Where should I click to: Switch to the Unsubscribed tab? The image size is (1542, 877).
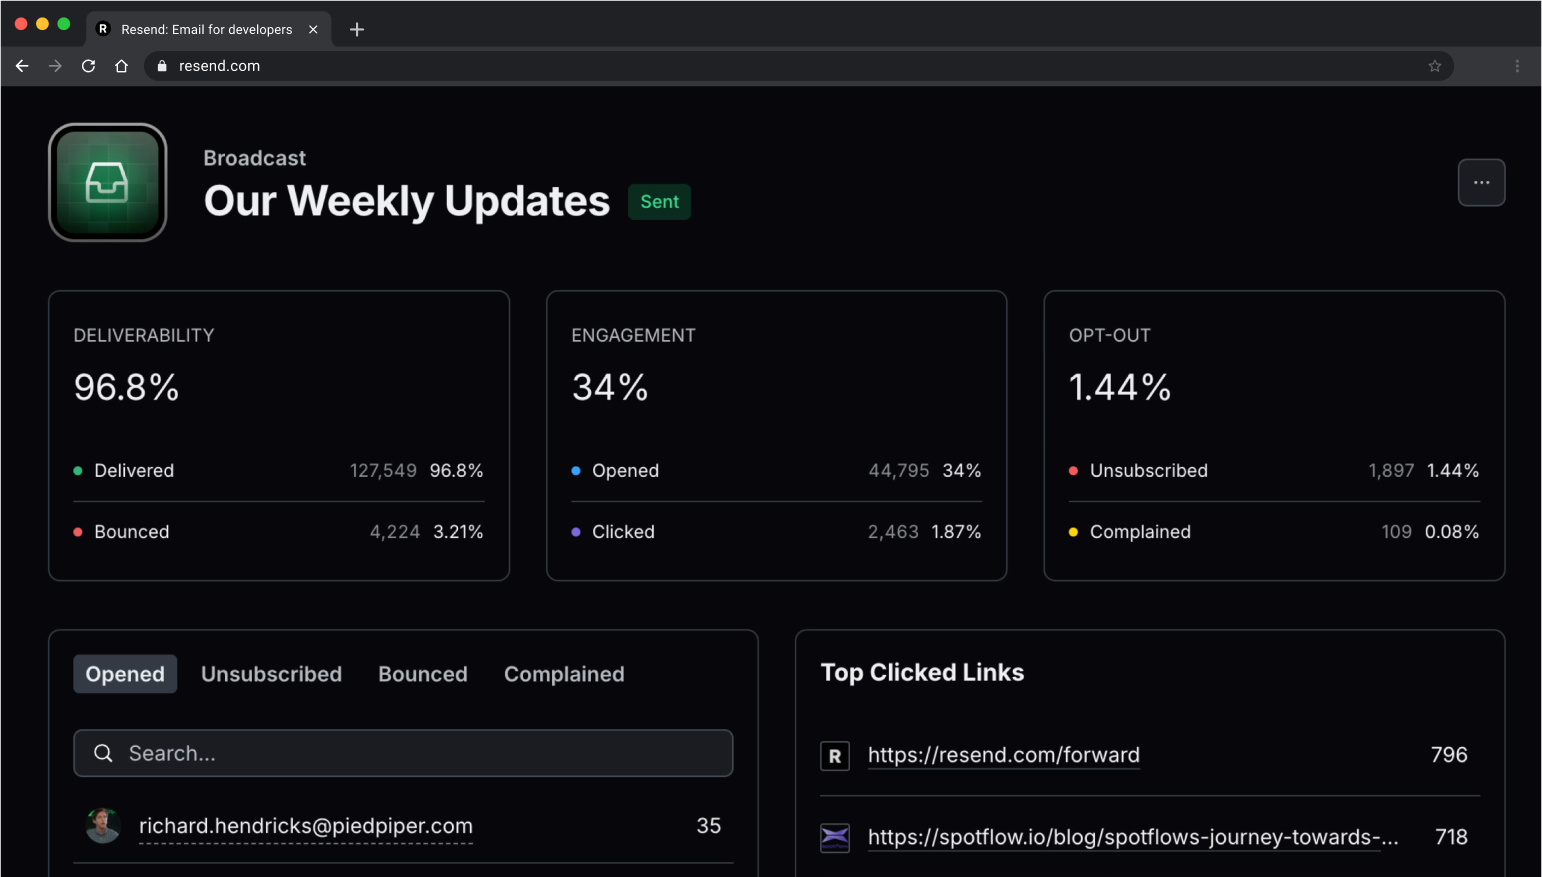pyautogui.click(x=271, y=674)
